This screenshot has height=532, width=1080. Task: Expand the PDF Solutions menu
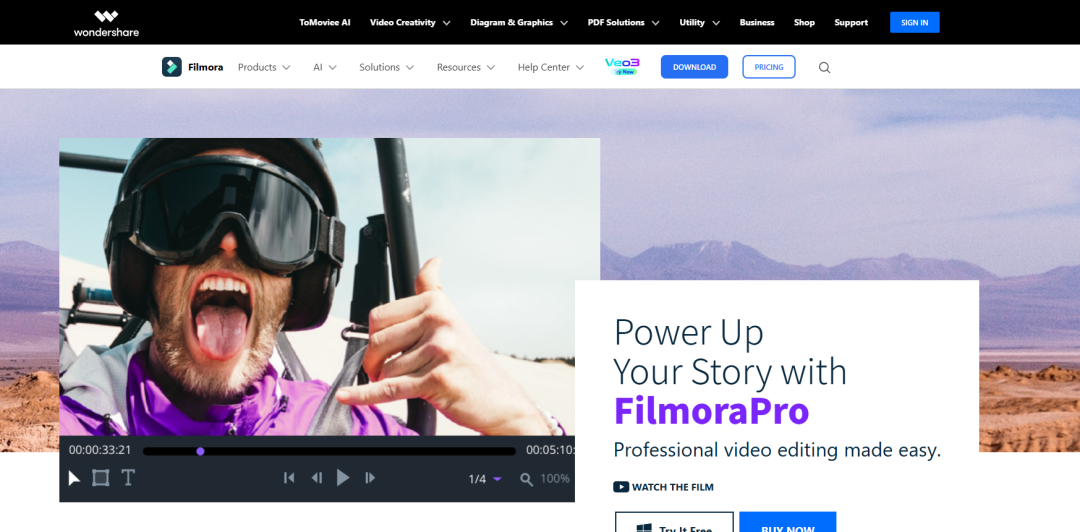point(623,23)
